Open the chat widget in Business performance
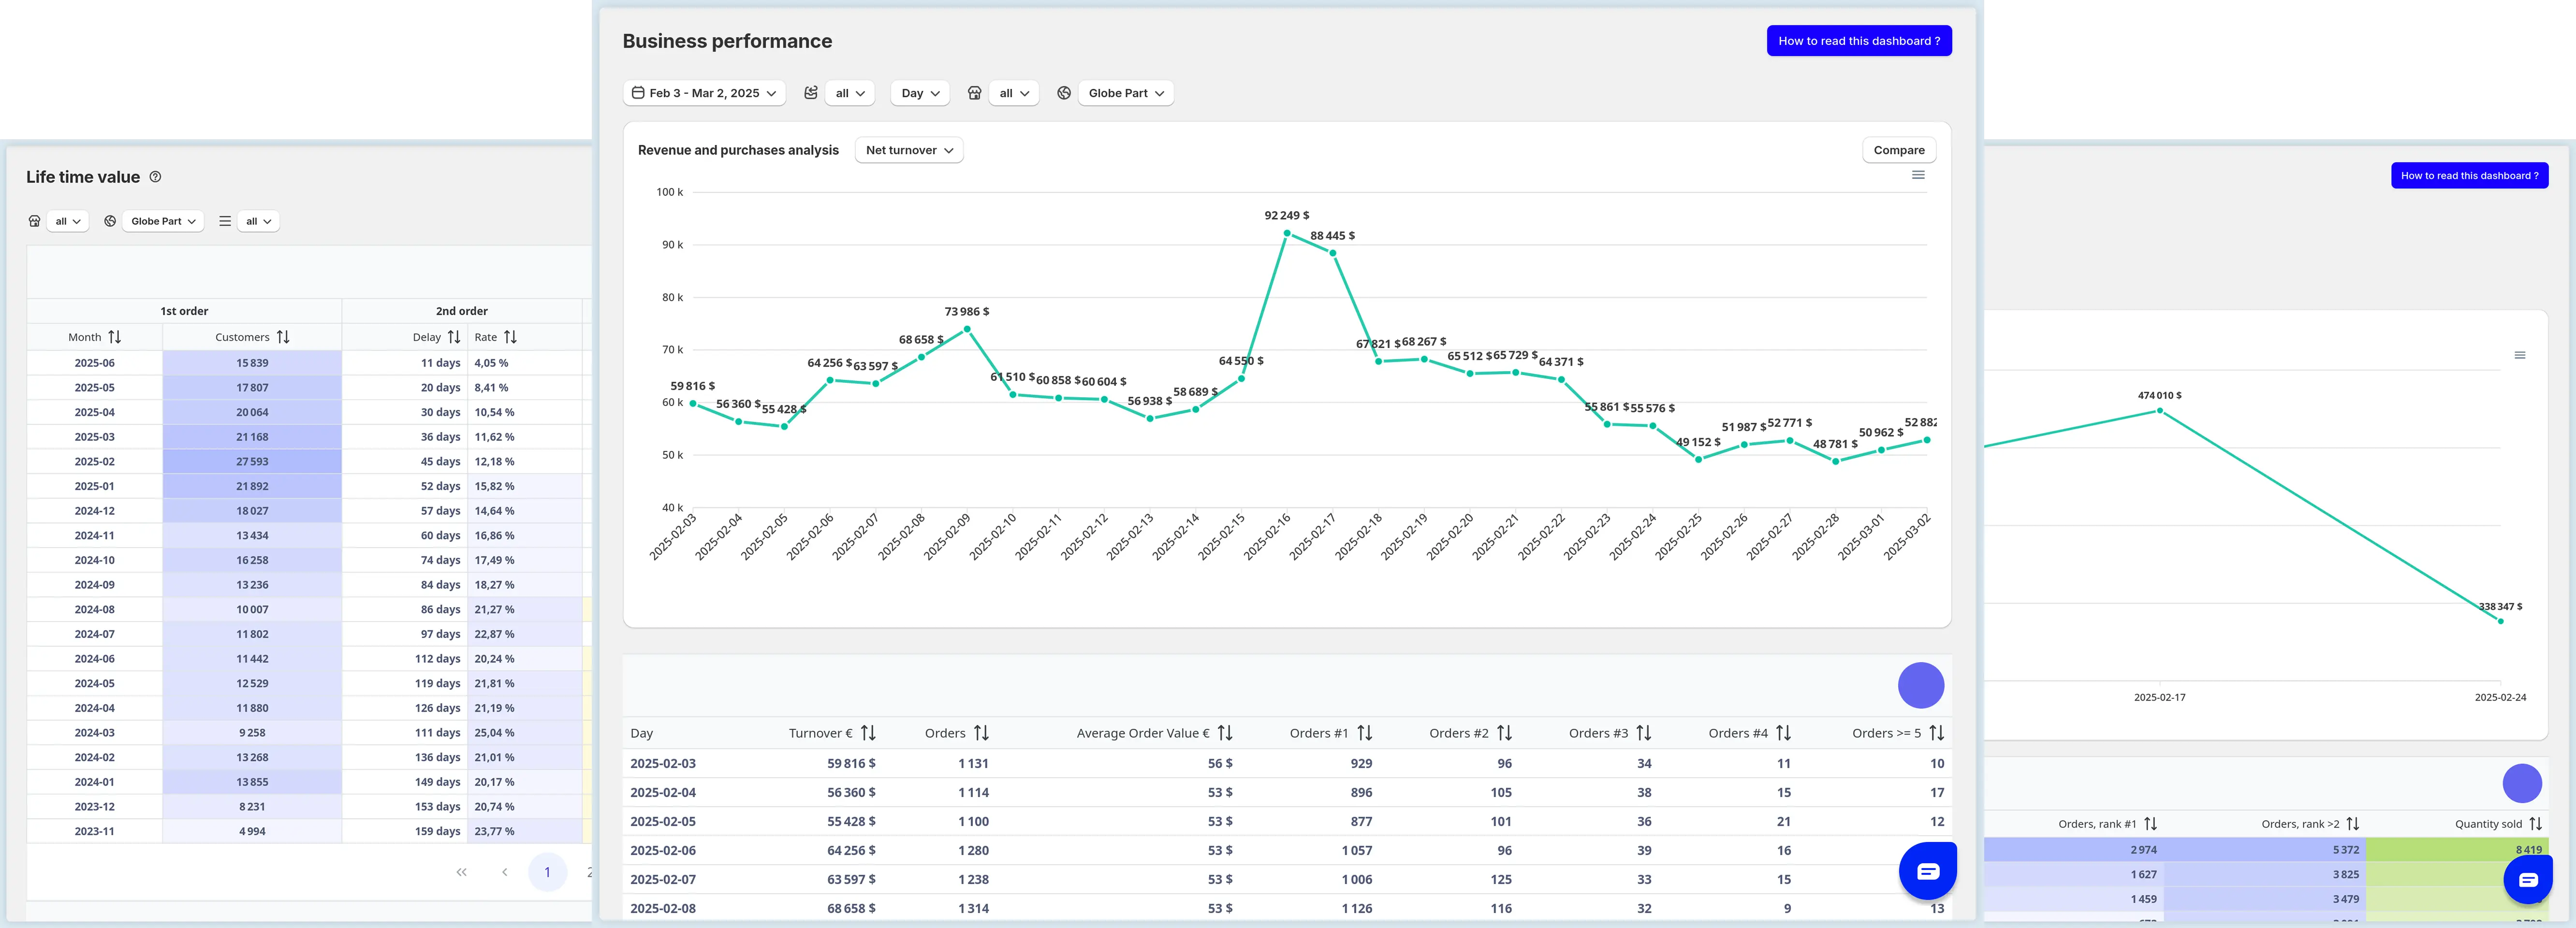Screen dimensions: 2576x928 1927,871
